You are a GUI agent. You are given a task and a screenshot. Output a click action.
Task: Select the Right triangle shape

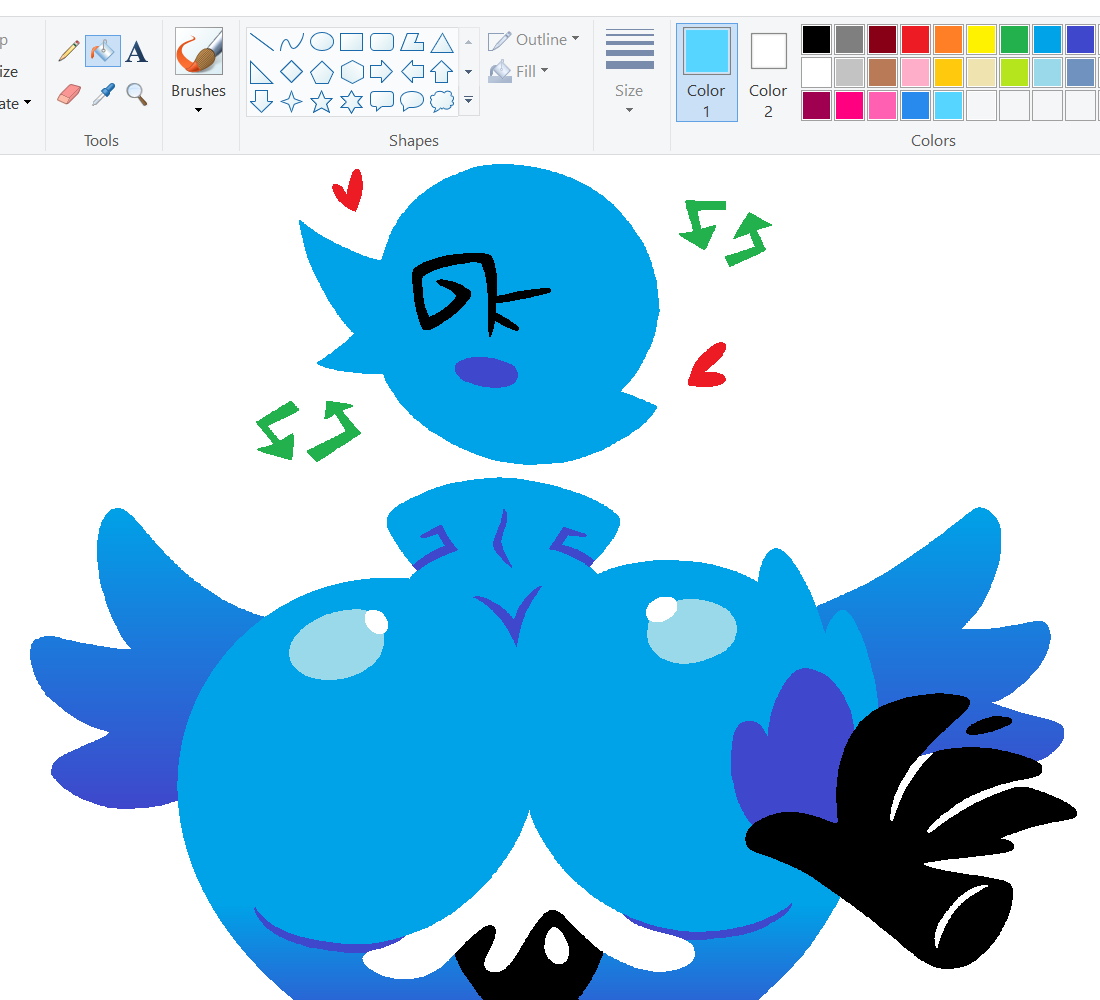point(262,72)
